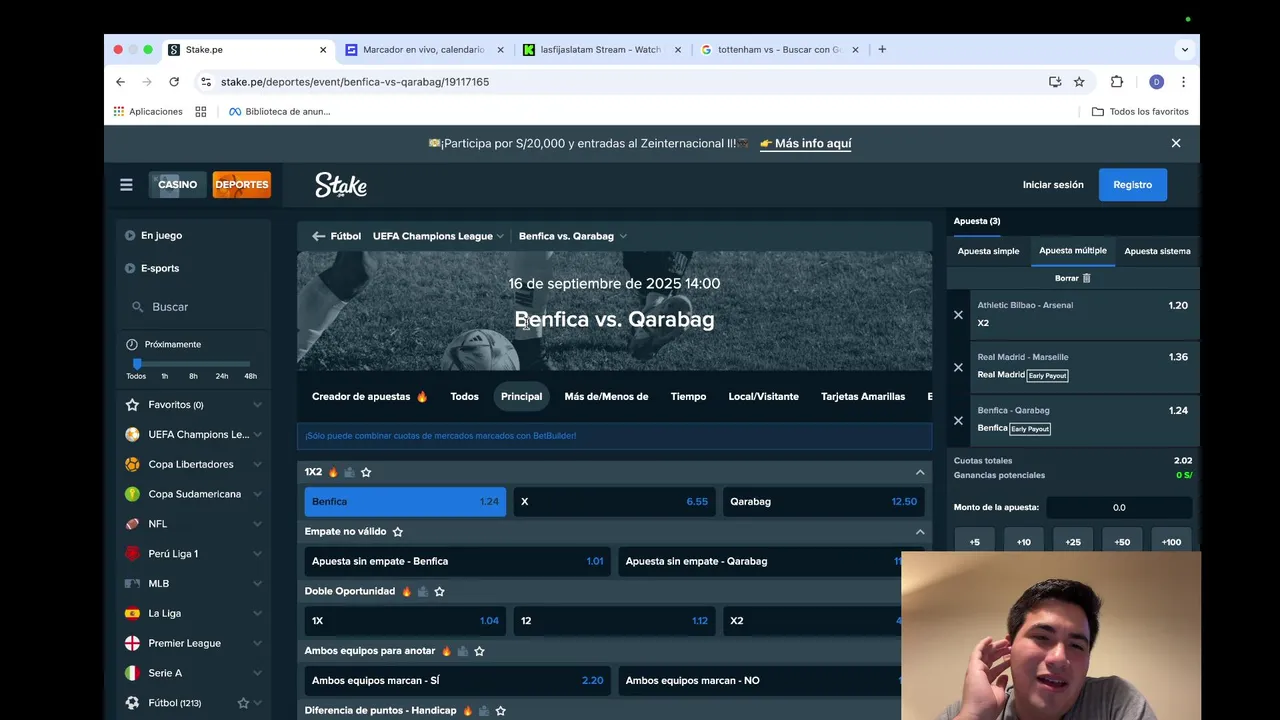Click the Premier League England flag icon

click(x=132, y=644)
